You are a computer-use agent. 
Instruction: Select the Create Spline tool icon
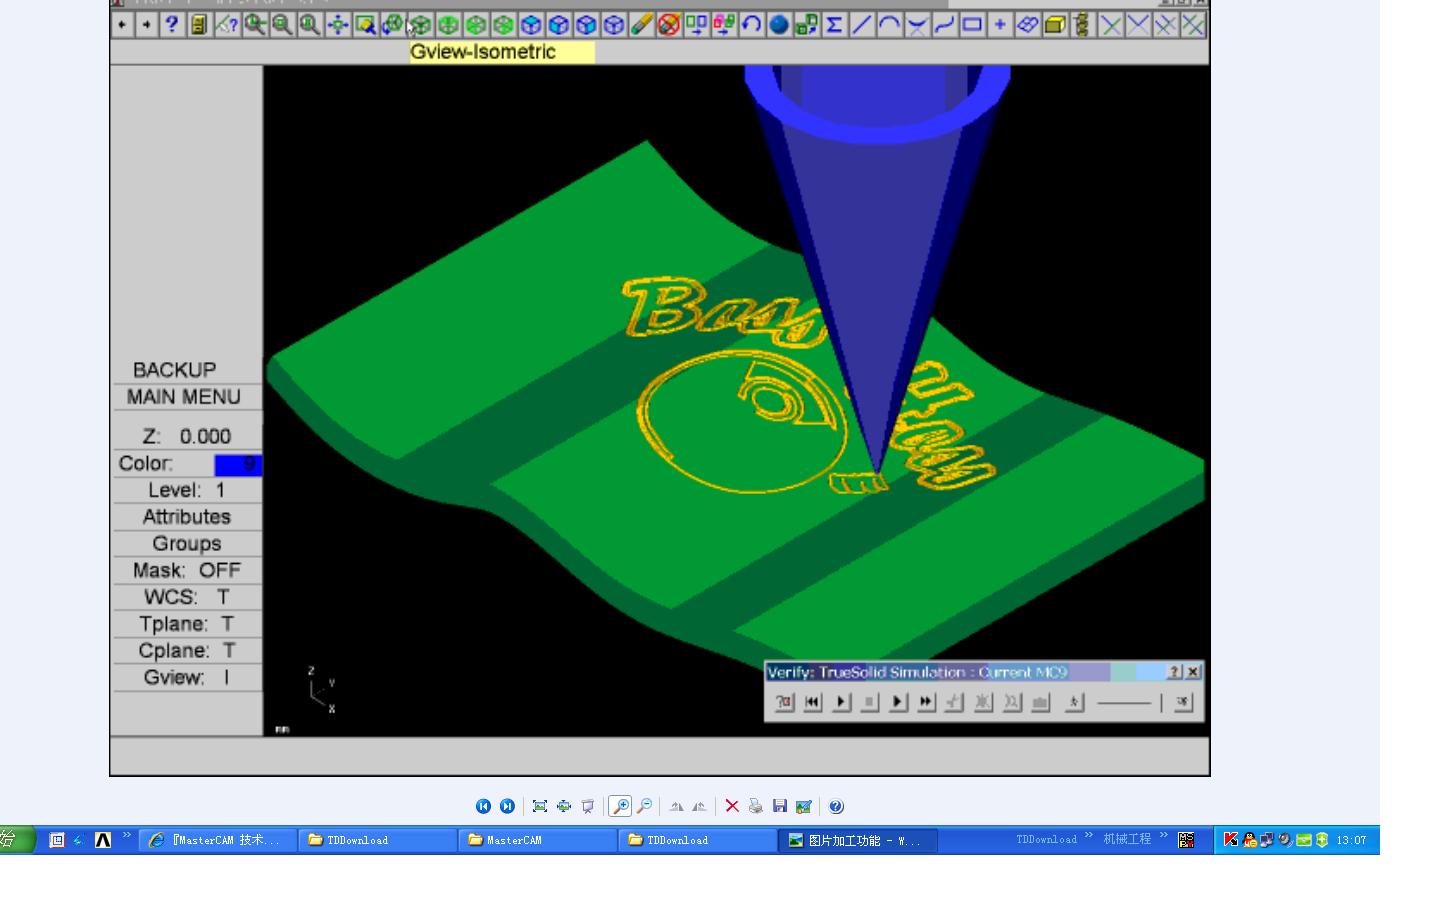(944, 25)
